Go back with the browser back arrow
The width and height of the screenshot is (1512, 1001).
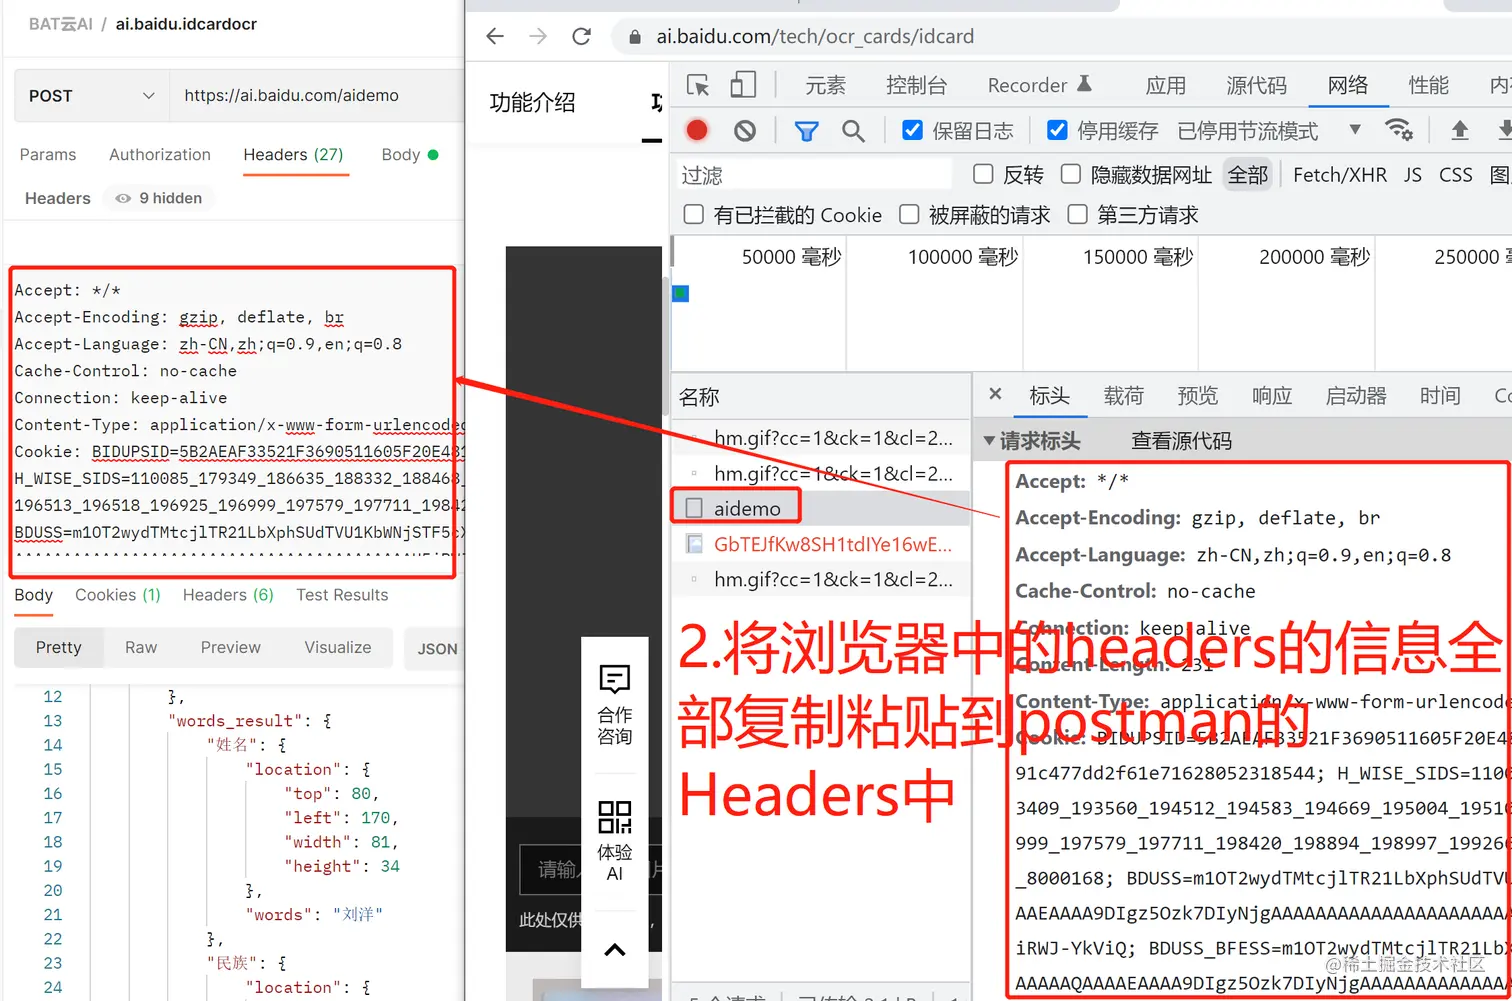click(495, 37)
